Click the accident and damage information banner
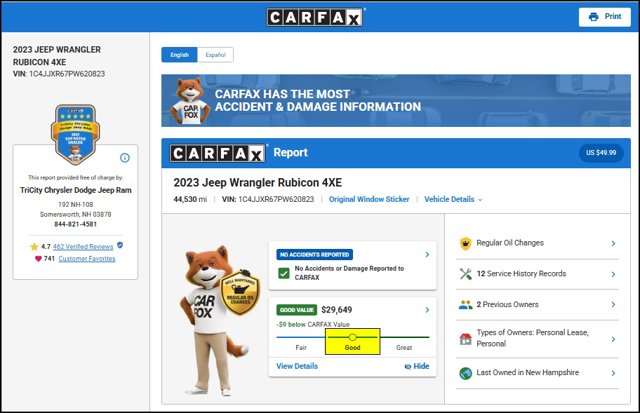The width and height of the screenshot is (640, 413). point(396,100)
